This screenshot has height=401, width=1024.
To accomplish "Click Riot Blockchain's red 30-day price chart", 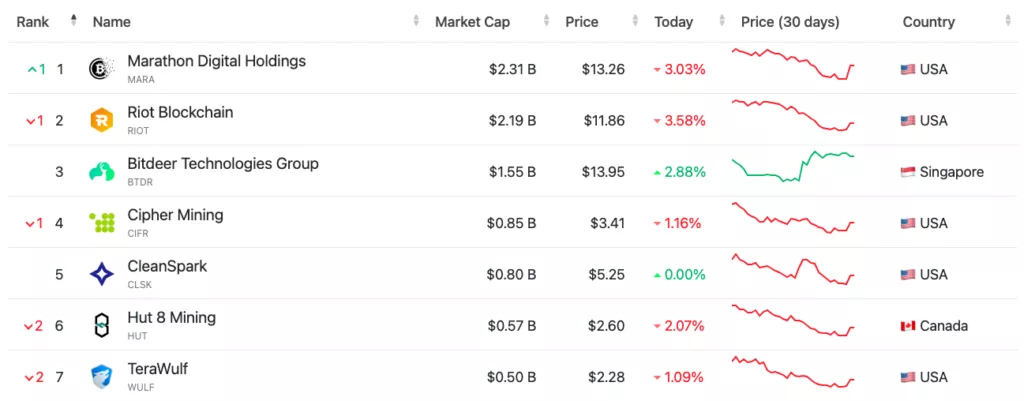I will coord(792,115).
